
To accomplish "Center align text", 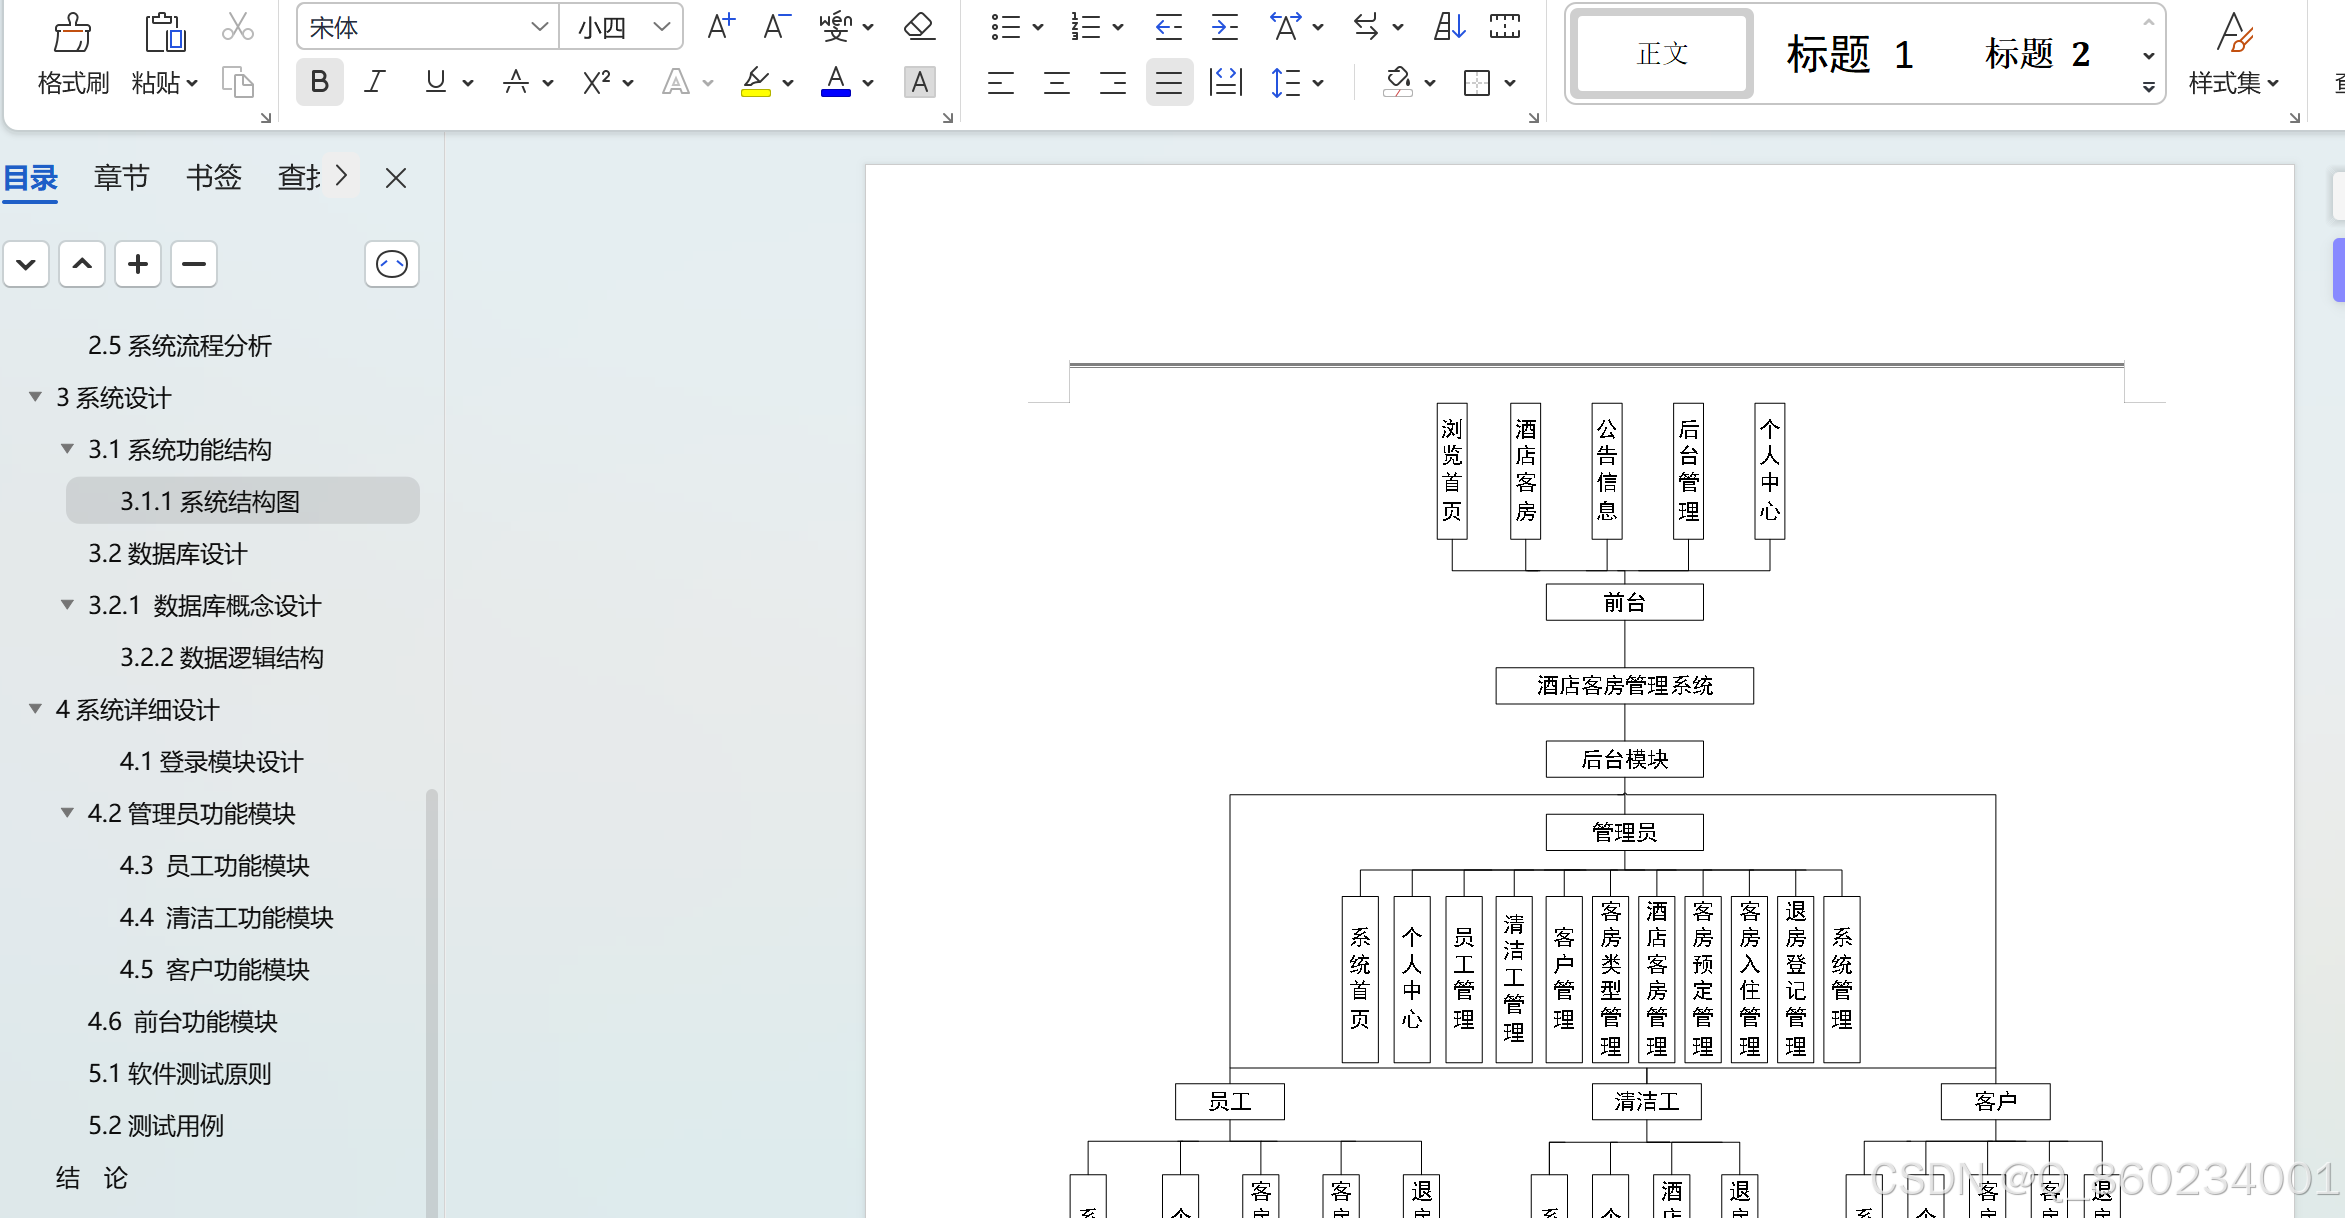I will 1056,82.
